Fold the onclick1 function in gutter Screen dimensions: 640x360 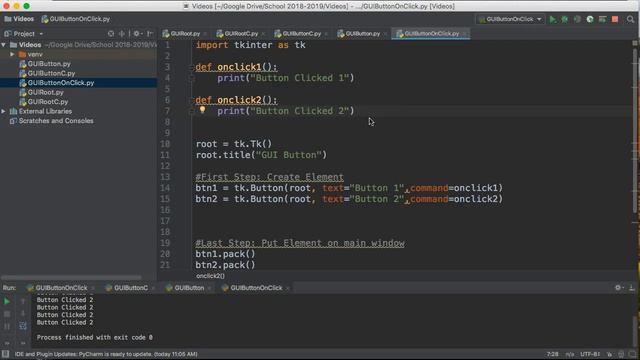coord(191,67)
